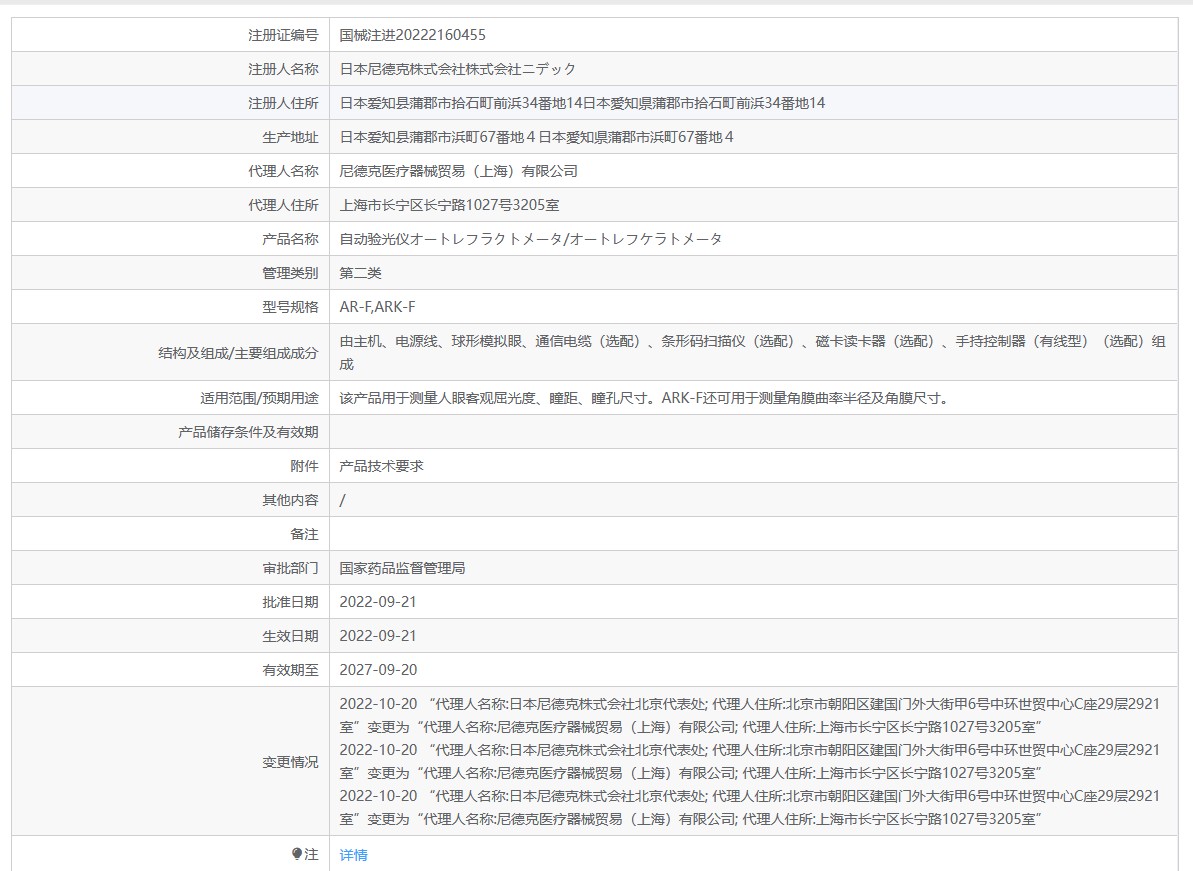Click the 适用范围/预期用途 label

coord(259,398)
